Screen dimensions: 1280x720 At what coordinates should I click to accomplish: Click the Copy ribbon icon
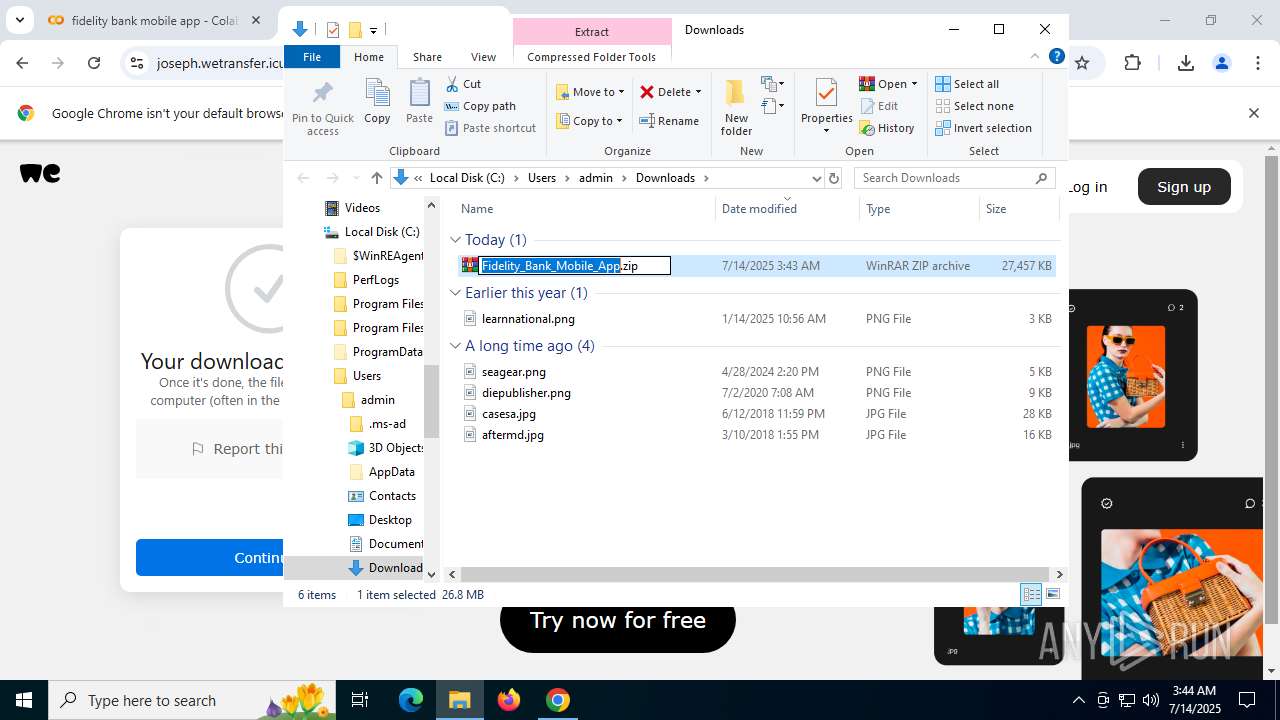(377, 102)
